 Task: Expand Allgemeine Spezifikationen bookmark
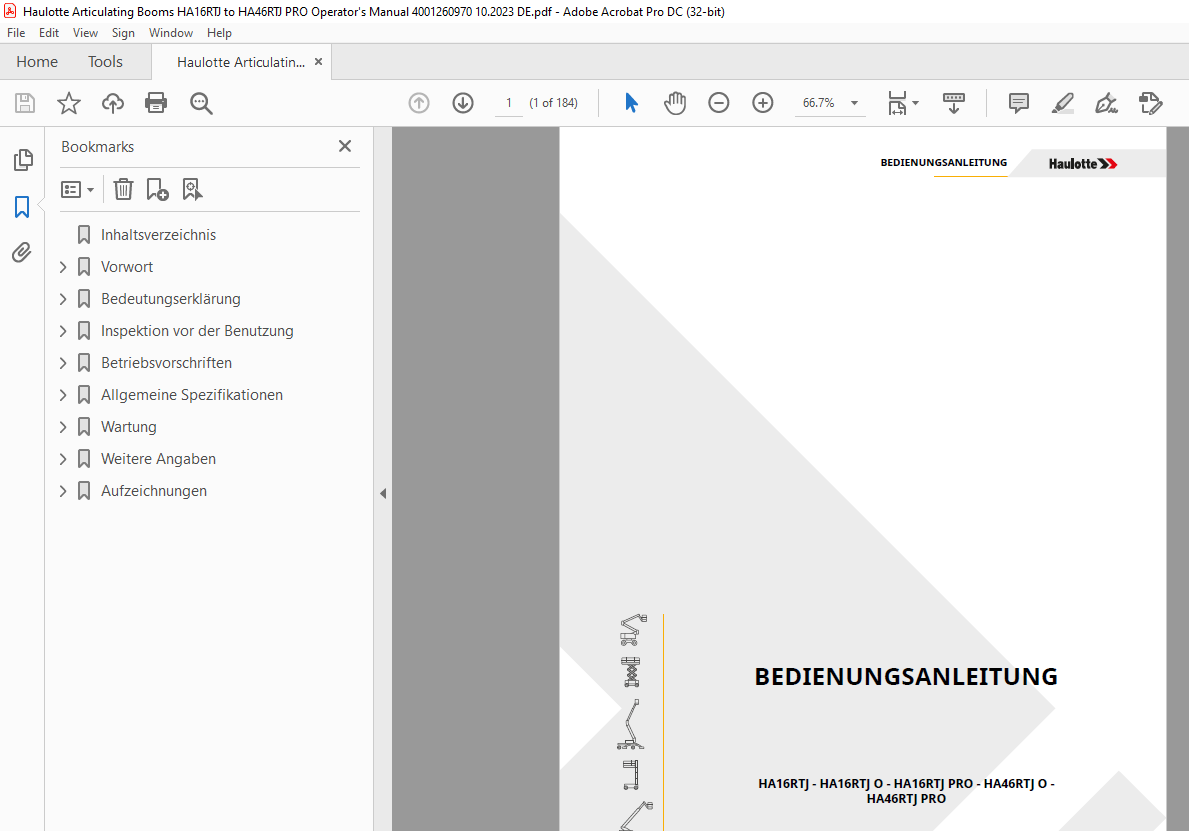click(x=63, y=395)
